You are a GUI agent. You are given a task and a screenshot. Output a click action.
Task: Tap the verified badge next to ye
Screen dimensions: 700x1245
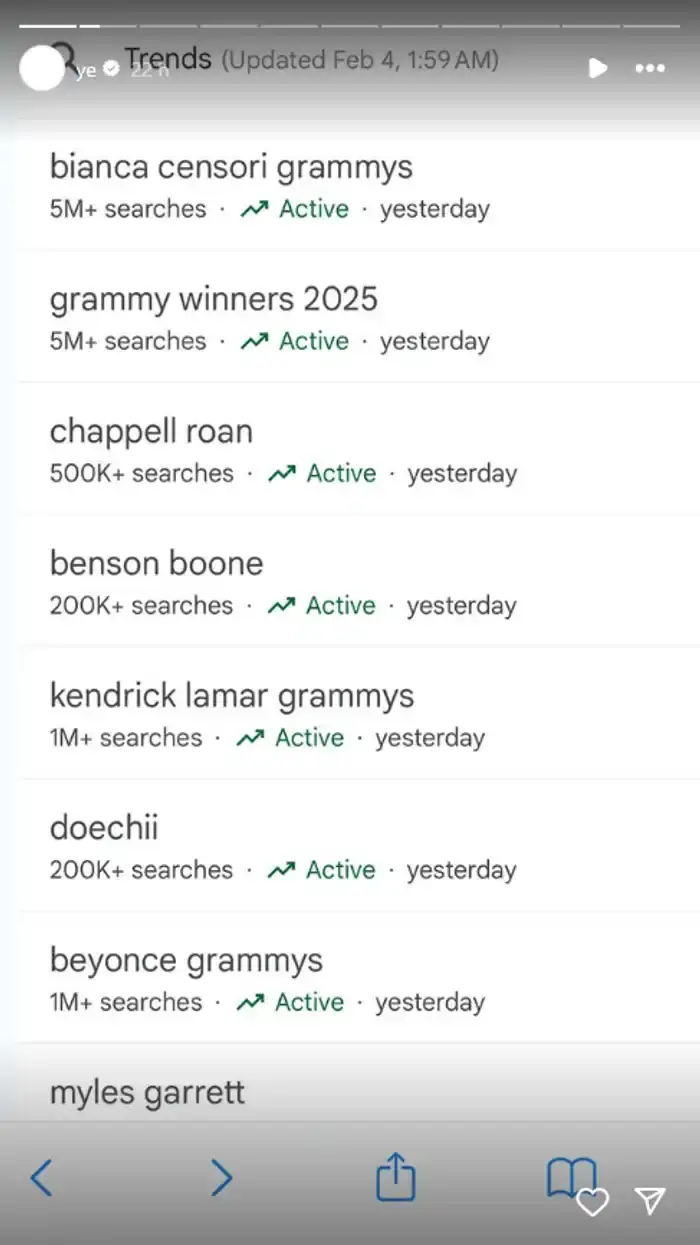click(112, 69)
